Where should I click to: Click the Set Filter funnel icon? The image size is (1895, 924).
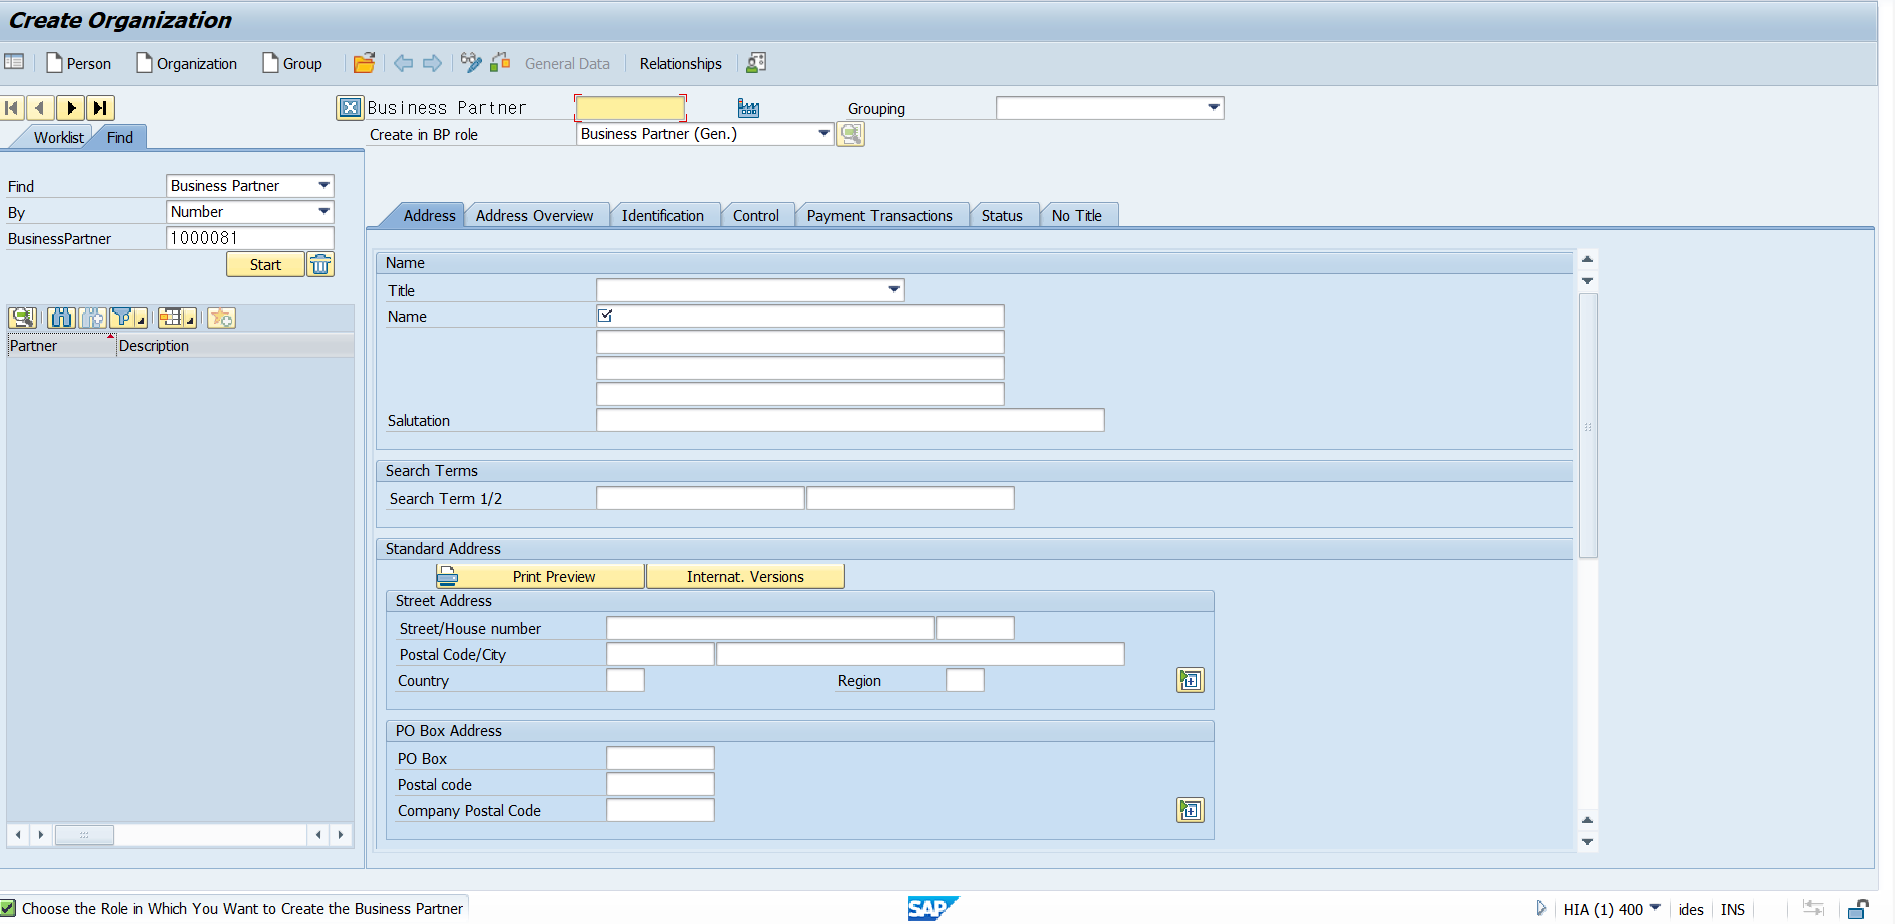click(122, 318)
